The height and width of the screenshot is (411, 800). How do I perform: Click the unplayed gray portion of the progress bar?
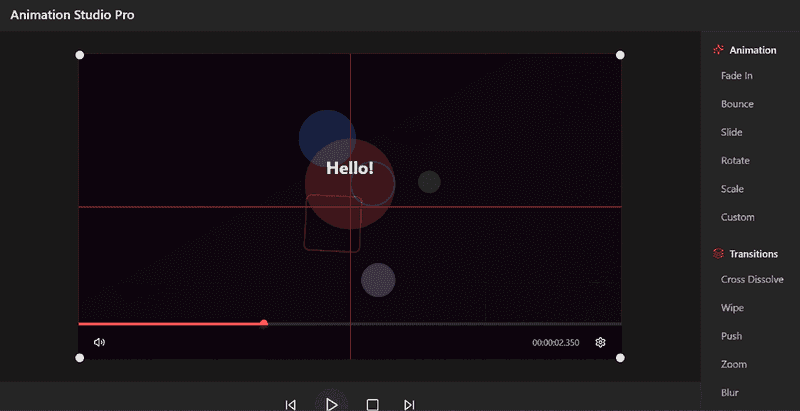click(444, 324)
